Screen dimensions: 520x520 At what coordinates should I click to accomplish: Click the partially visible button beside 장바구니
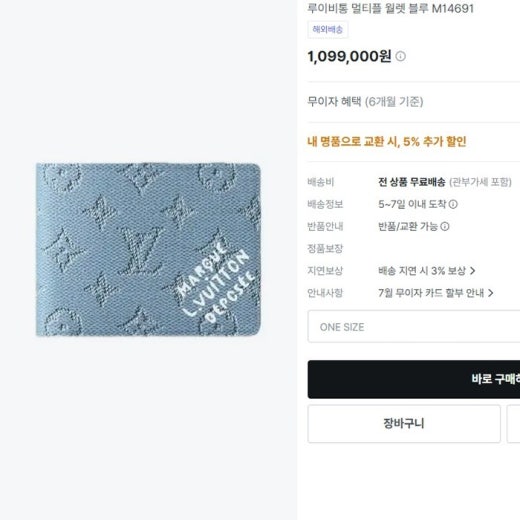click(513, 424)
